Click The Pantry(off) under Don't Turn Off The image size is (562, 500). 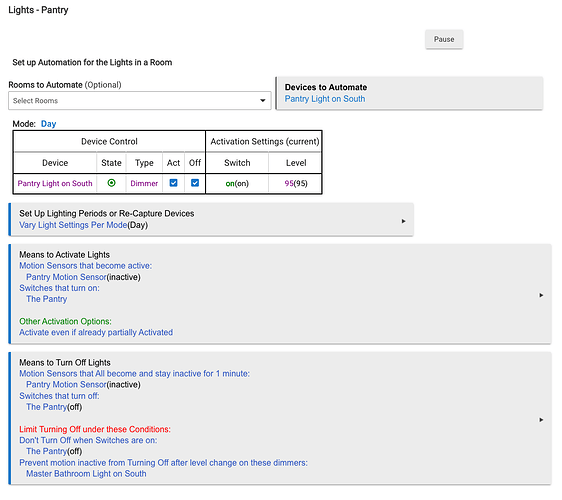tap(54, 452)
